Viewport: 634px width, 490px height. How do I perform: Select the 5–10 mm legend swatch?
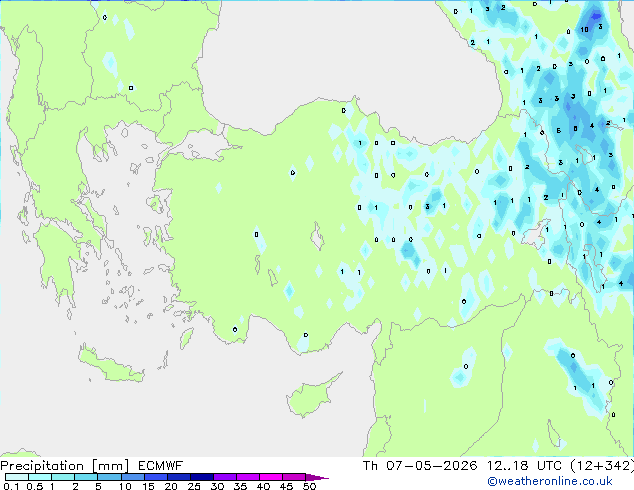tap(109, 477)
